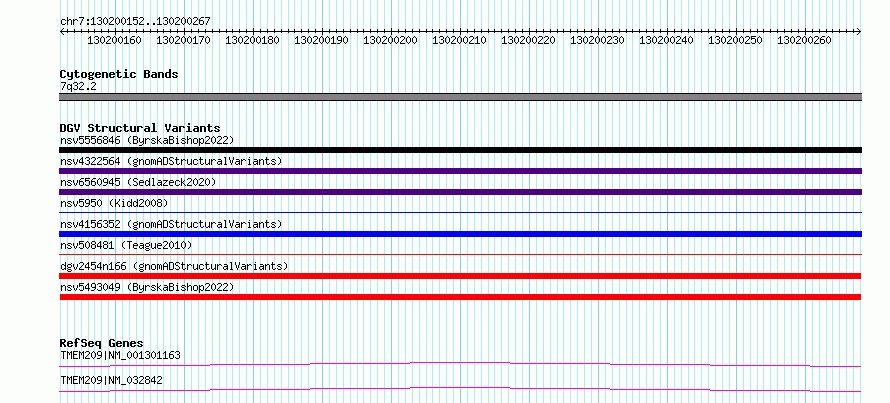Image resolution: width=890 pixels, height=403 pixels.
Task: Click ruler position 130200220
Action: tap(528, 40)
